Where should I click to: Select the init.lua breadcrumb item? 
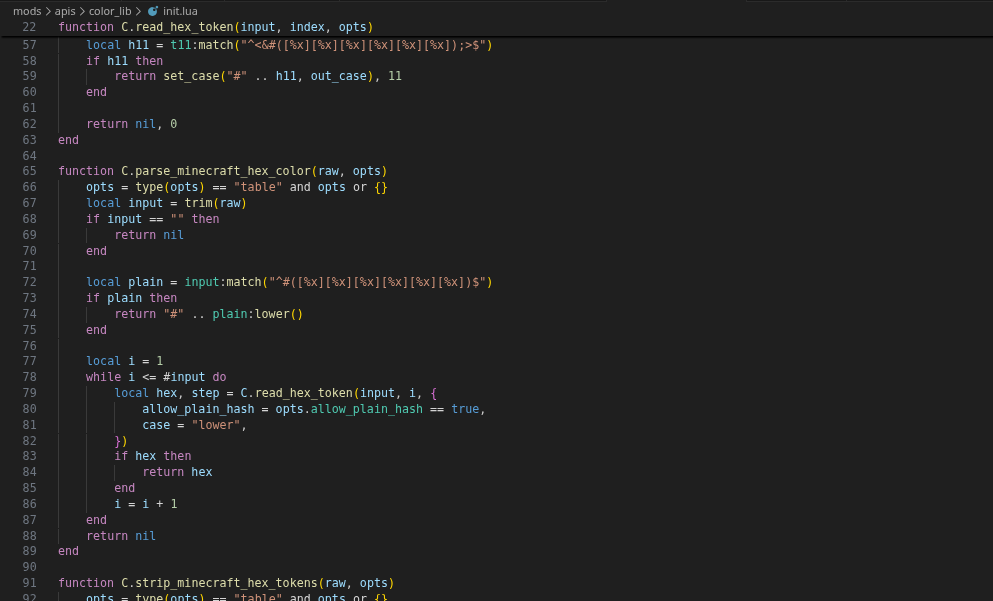[180, 11]
